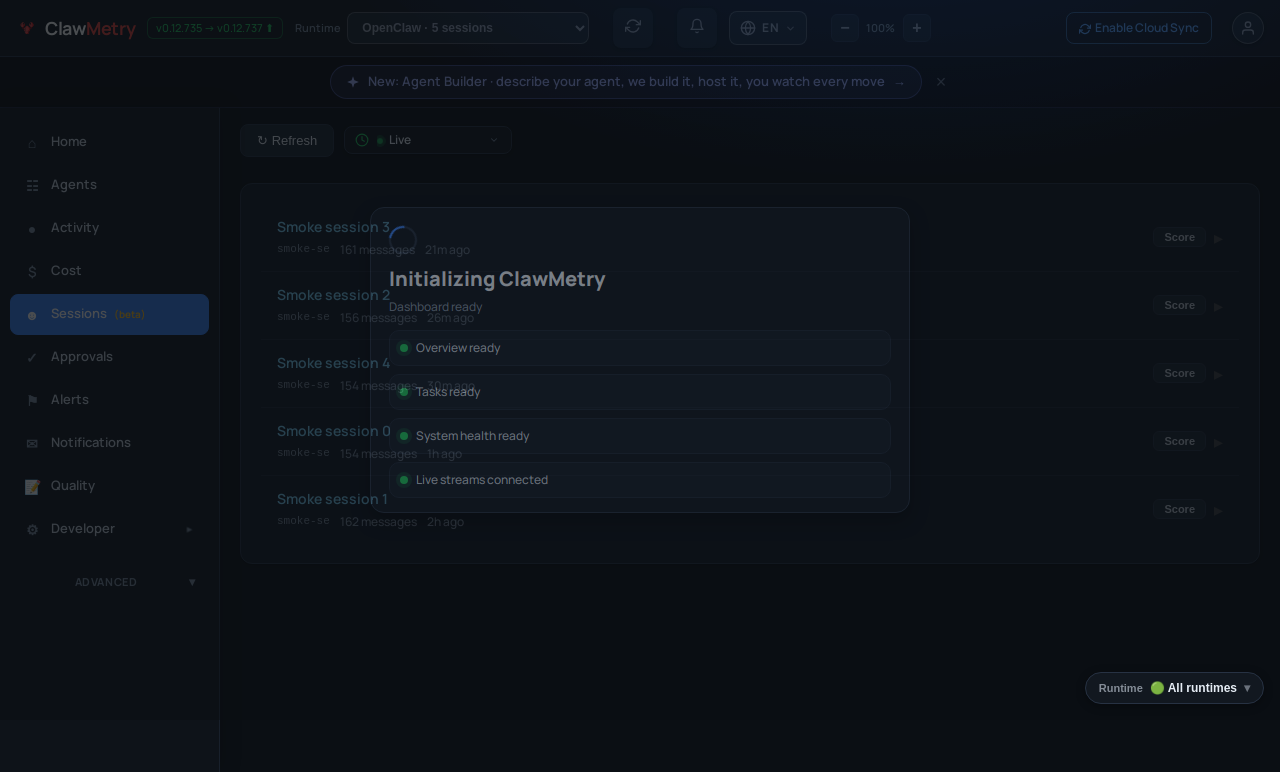
Task: Open Alerts page in sidebar
Action: 110,400
